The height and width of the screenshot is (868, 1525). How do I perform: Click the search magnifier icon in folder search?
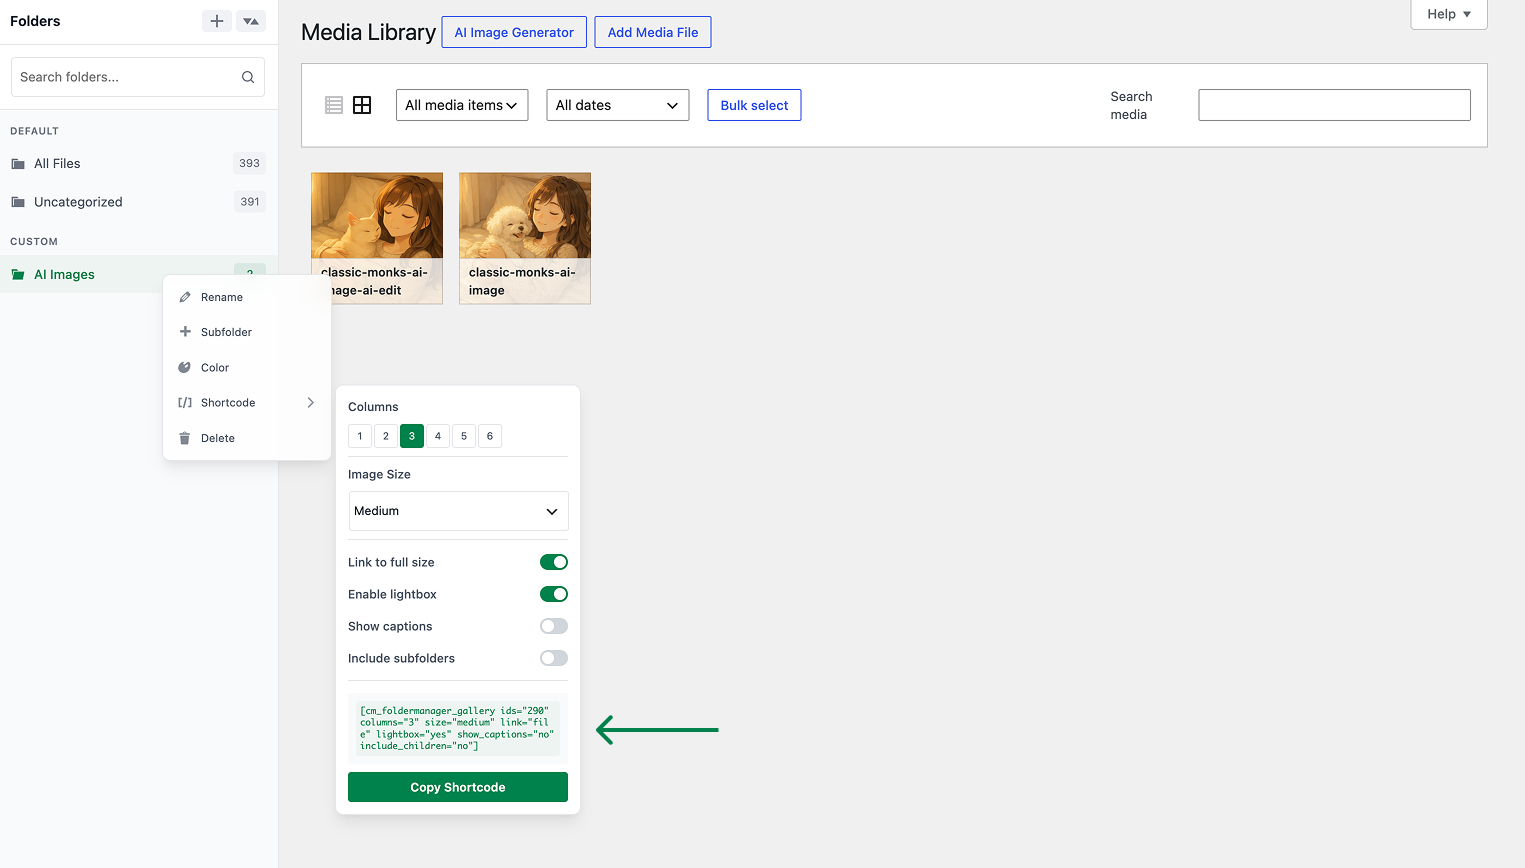click(x=248, y=77)
